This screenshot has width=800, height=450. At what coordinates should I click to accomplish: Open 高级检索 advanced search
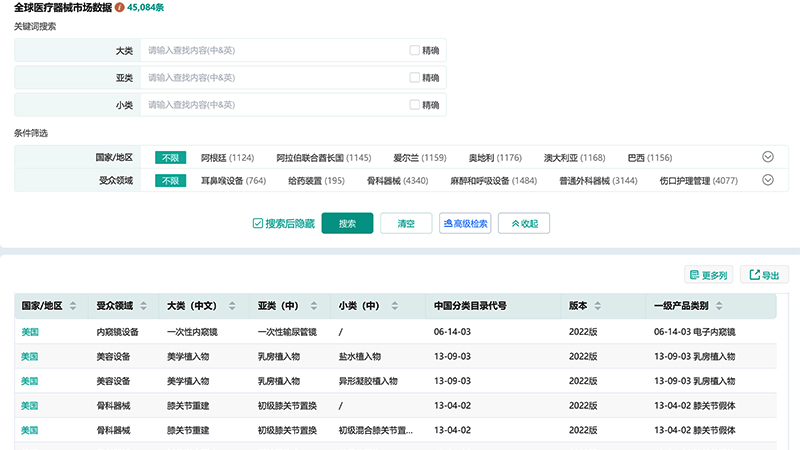(465, 223)
